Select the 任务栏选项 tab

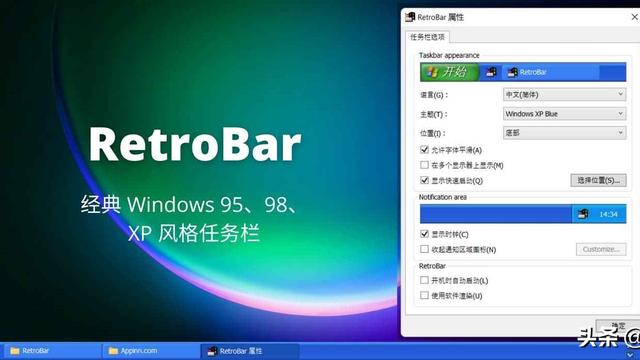click(x=427, y=37)
